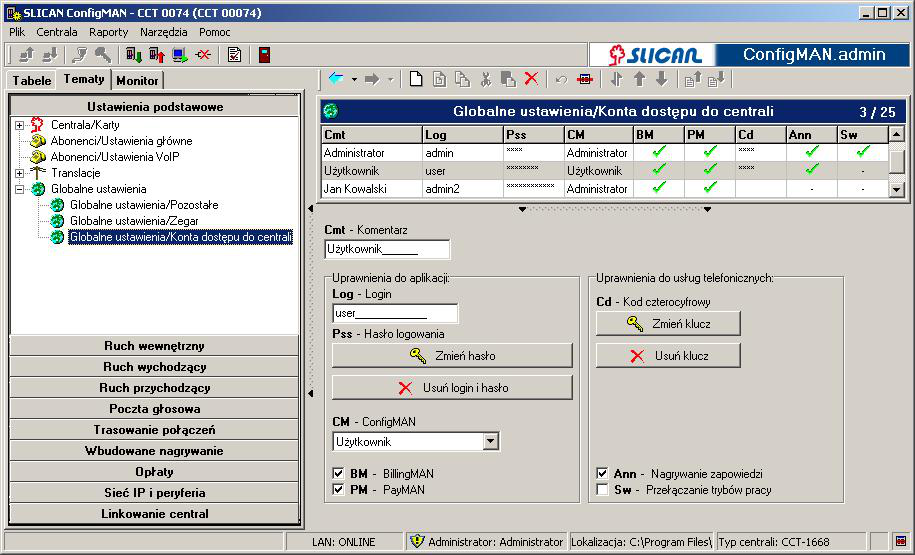The image size is (915, 555).
Task: Select Abonenci/Ustawienia VoIP tree item
Action: pyautogui.click(x=115, y=157)
